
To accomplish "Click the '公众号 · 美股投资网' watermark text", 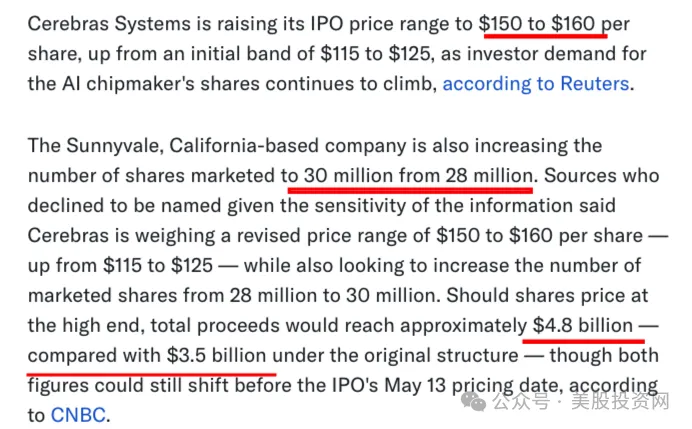I will [581, 402].
